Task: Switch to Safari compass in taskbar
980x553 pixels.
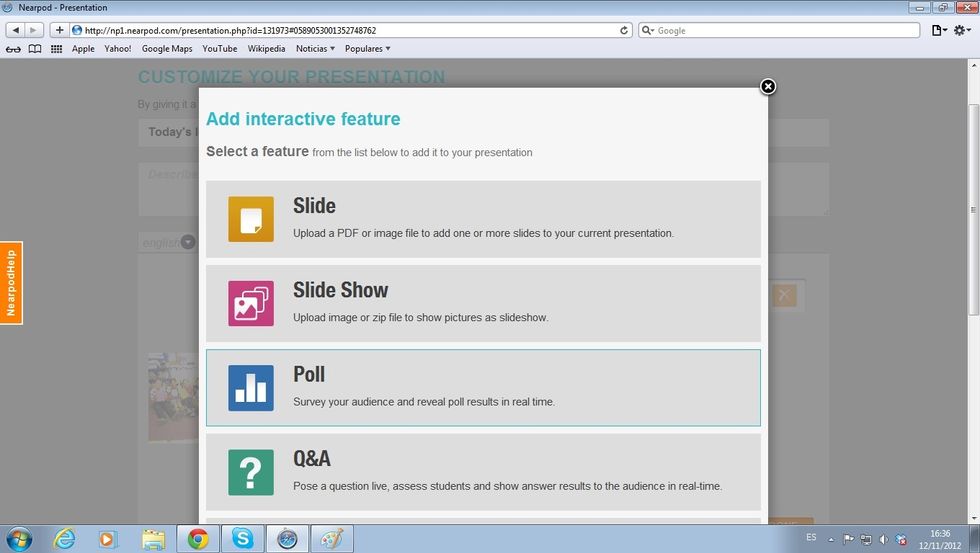Action: click(x=288, y=539)
